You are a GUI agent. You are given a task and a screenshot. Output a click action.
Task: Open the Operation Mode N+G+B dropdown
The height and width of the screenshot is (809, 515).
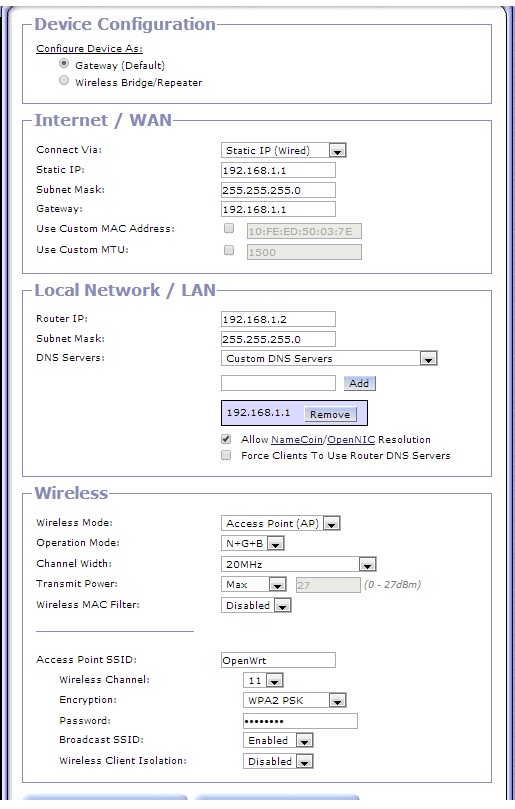(x=252, y=543)
